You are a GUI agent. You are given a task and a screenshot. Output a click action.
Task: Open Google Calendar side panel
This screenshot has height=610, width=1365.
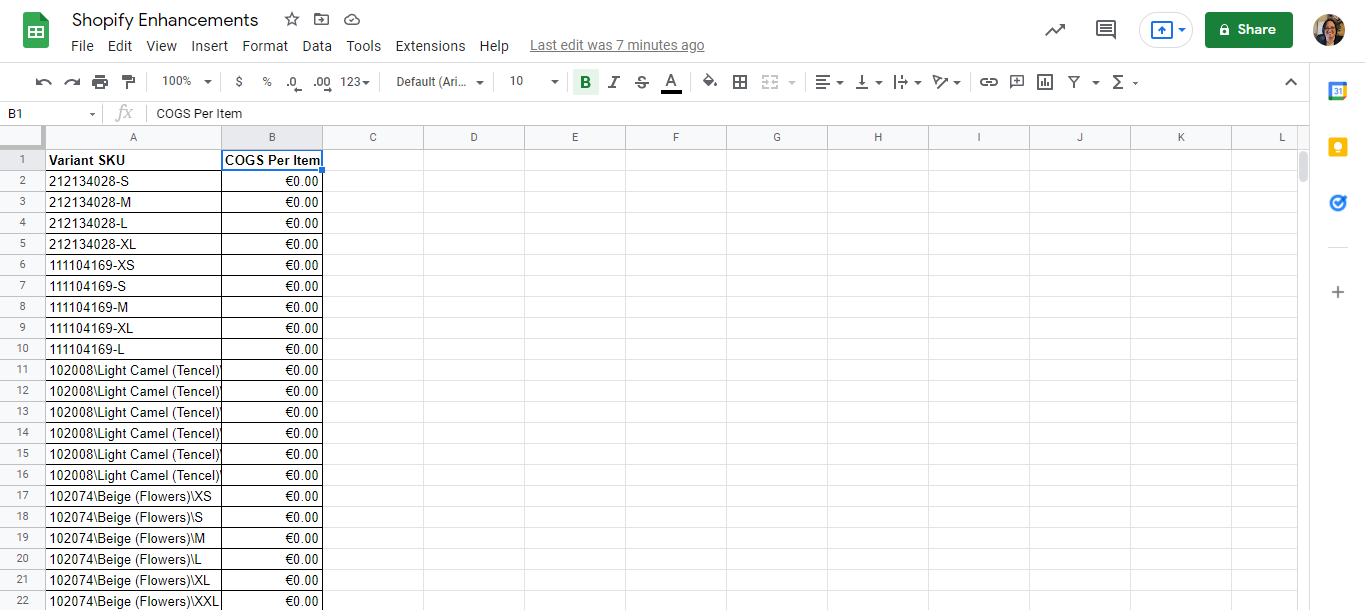1338,91
